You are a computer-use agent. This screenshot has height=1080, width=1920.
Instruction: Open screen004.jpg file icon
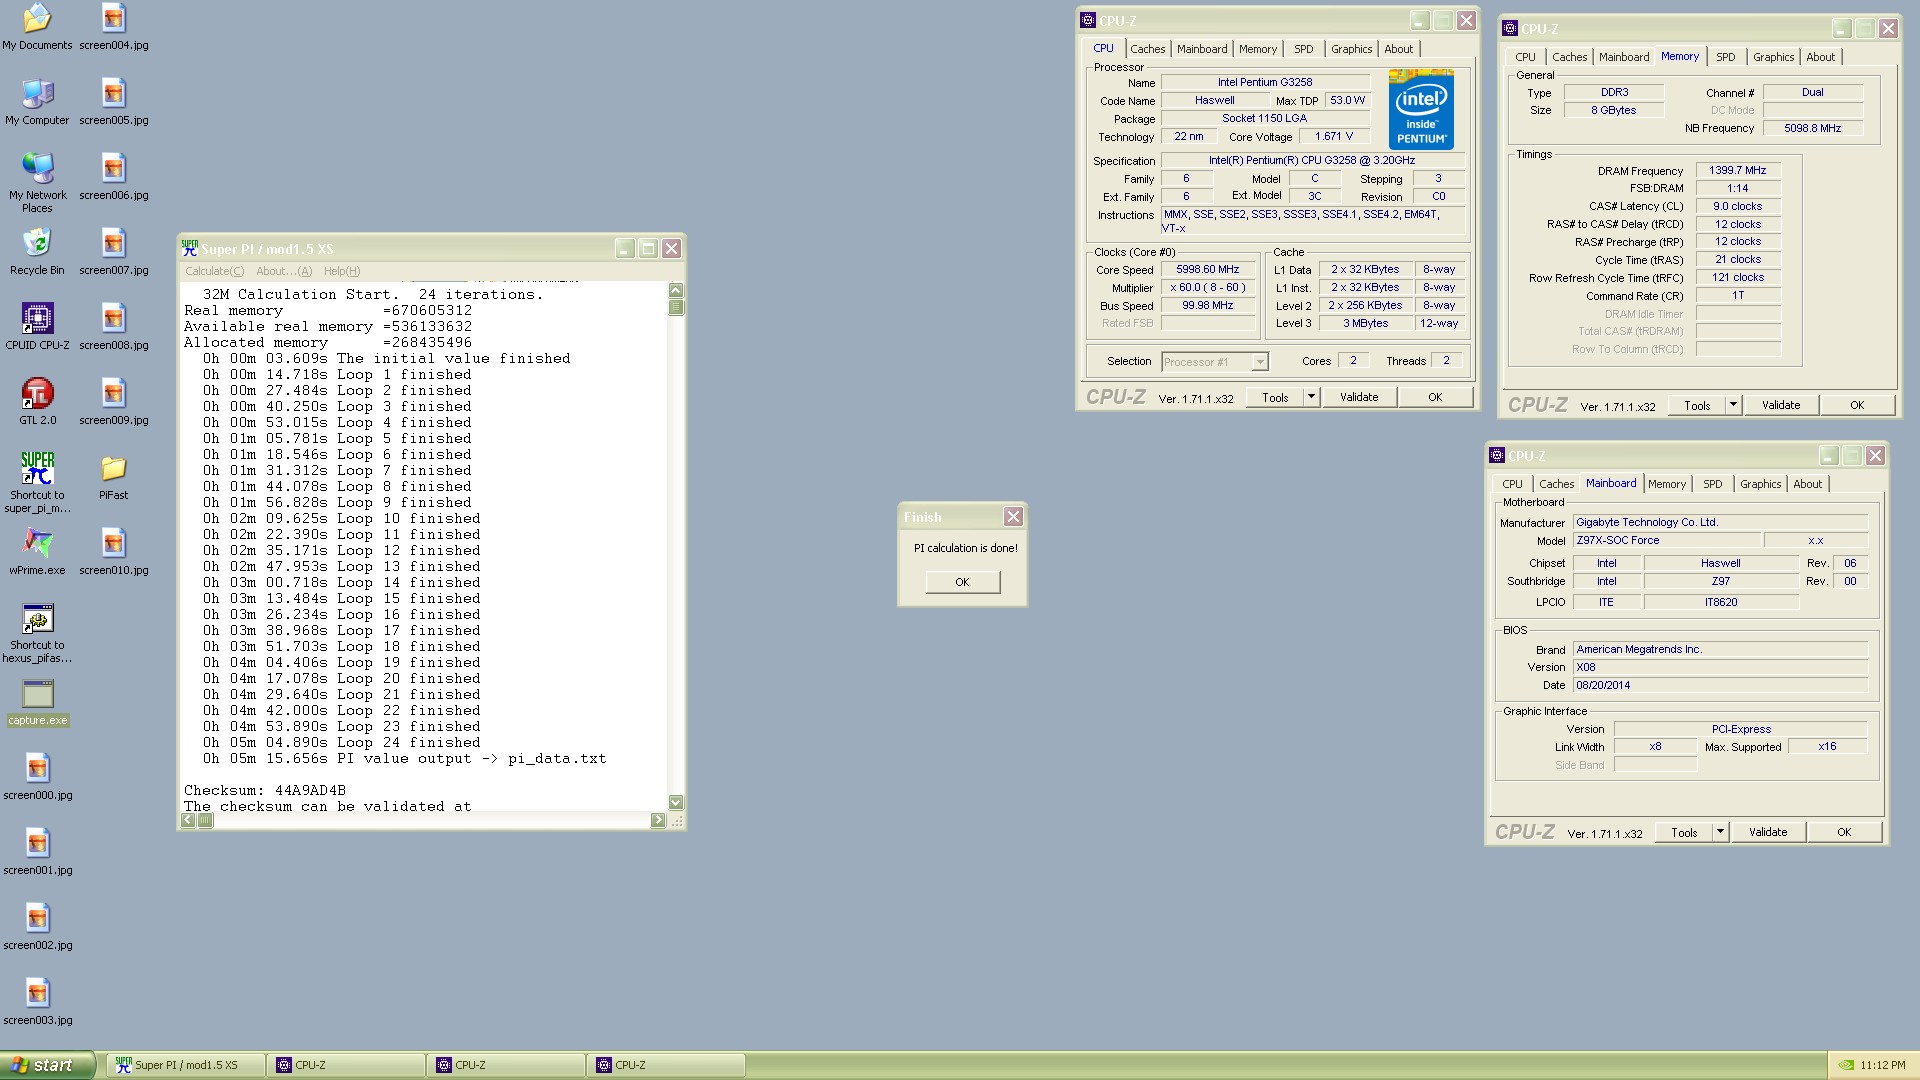[113, 27]
